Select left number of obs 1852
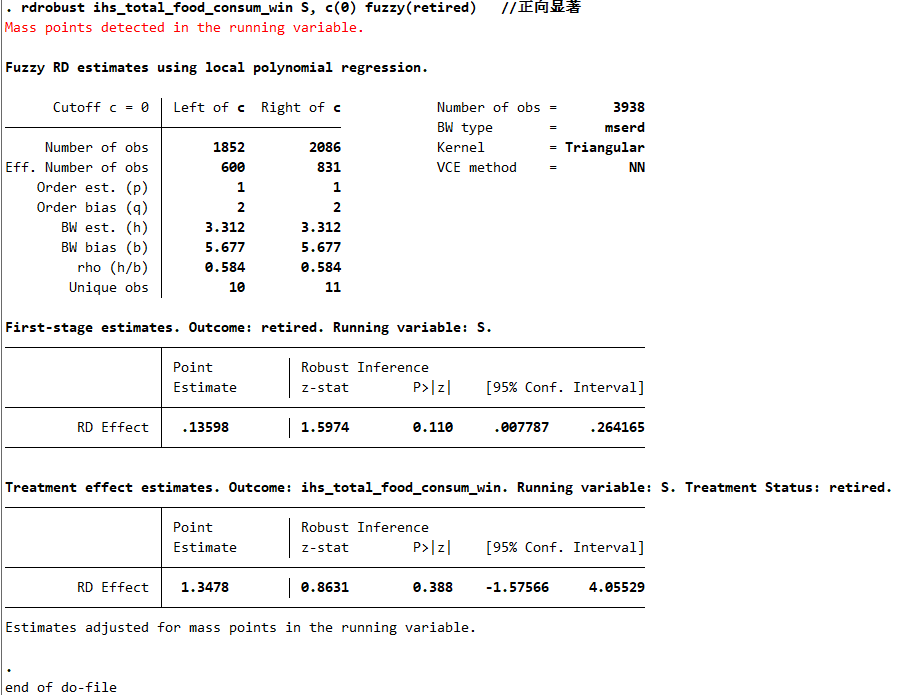909x695 pixels. 229,148
